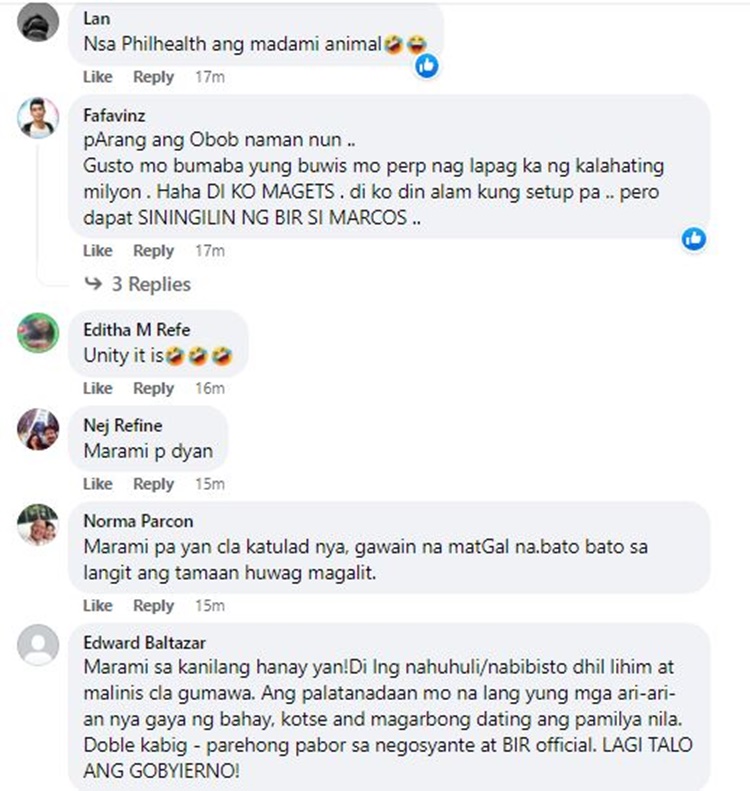Click the reply arrow icon beside 3 Replies

[93, 284]
